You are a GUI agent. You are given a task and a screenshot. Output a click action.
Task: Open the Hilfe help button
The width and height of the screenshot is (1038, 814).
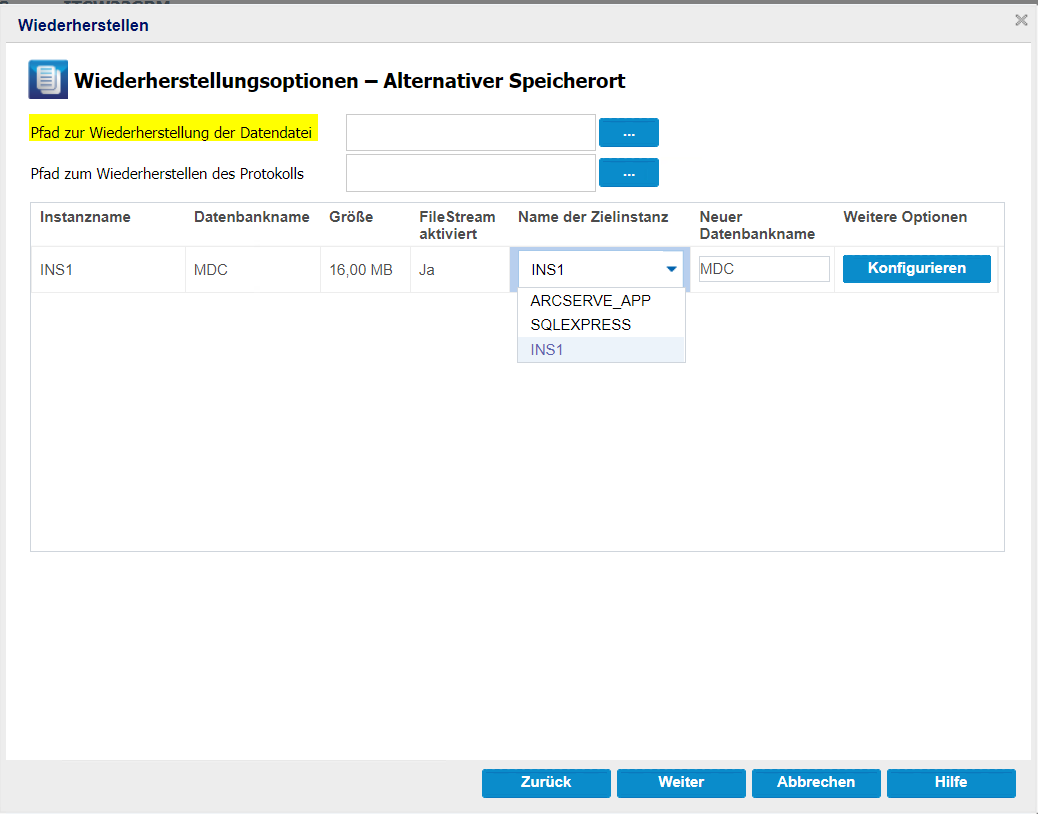951,783
